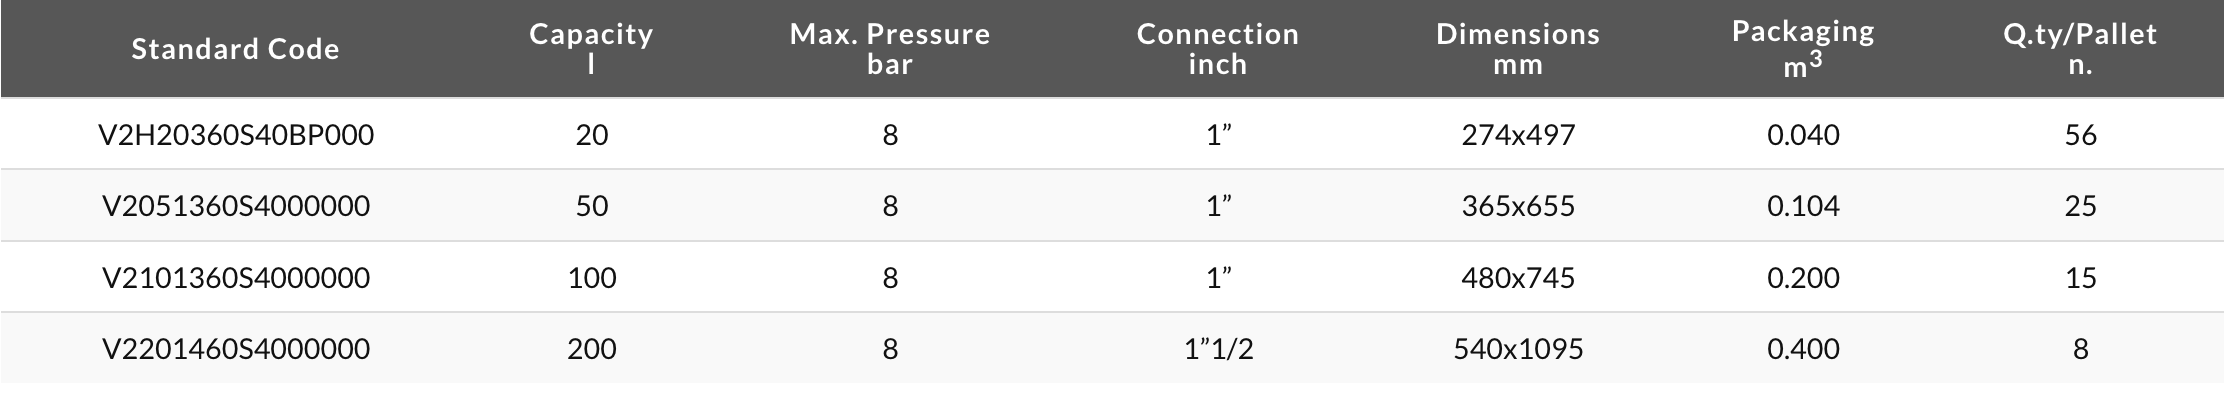Click the 274x497 dimensions cell
Viewport: 2230px width, 396px height.
point(1518,135)
